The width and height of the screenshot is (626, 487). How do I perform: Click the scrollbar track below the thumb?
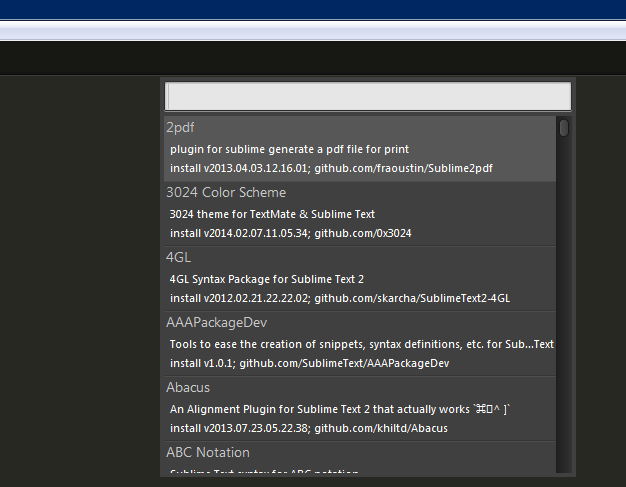[x=564, y=303]
